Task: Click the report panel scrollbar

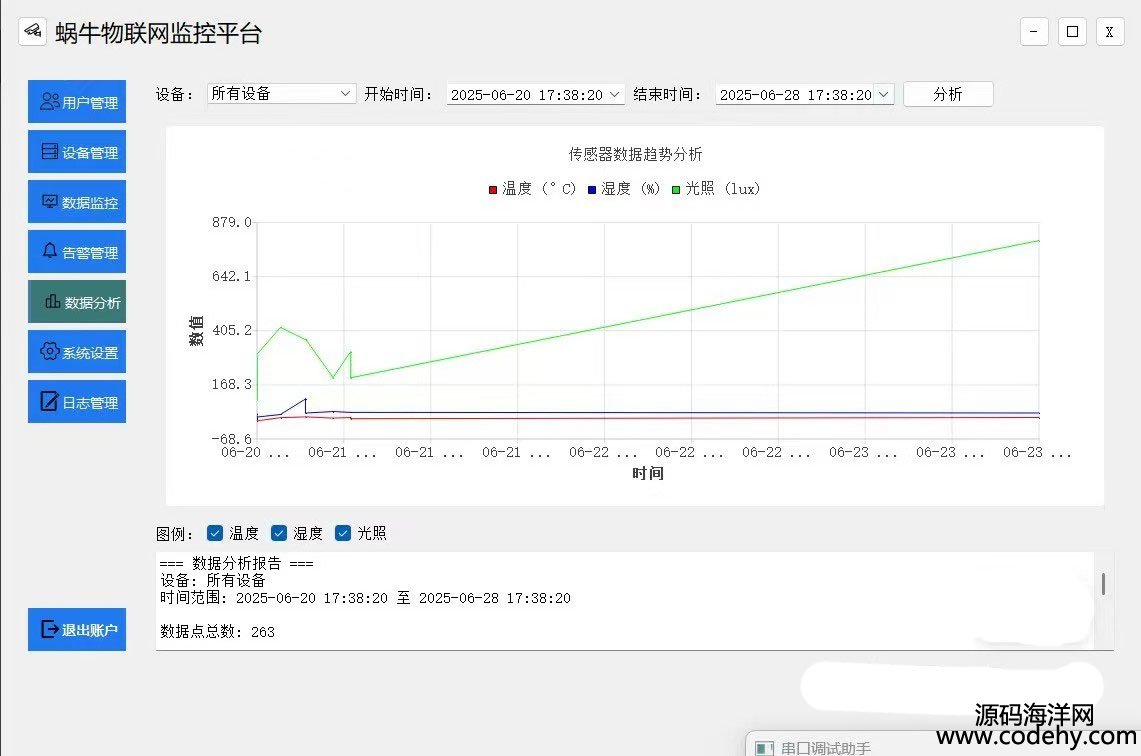Action: [1103, 584]
